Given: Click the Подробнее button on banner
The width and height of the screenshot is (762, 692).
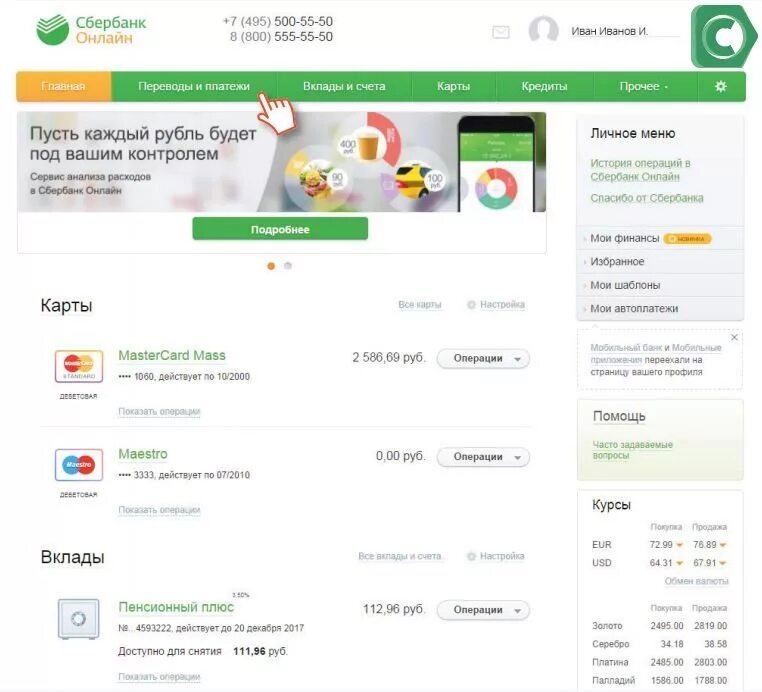Looking at the screenshot, I should [280, 229].
